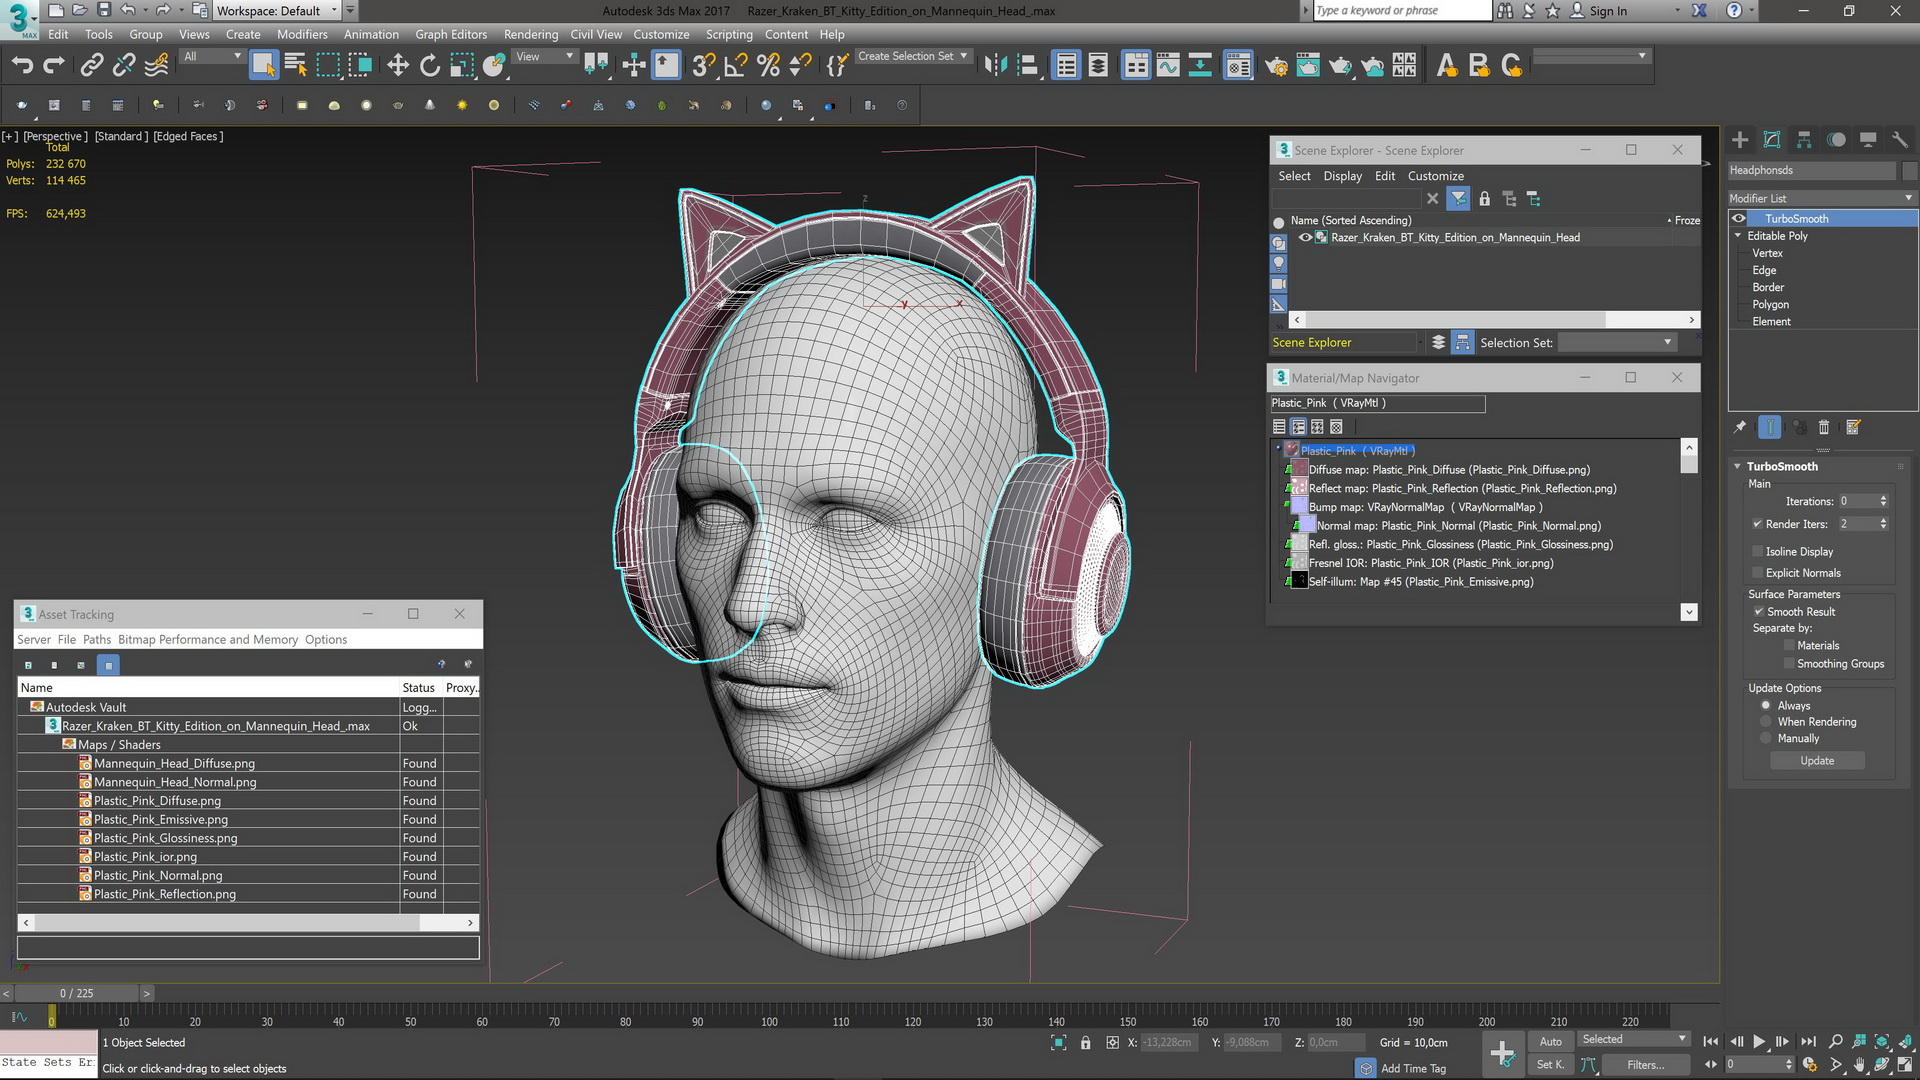Click Set Key plus button
The height and width of the screenshot is (1080, 1920).
[x=1502, y=1053]
